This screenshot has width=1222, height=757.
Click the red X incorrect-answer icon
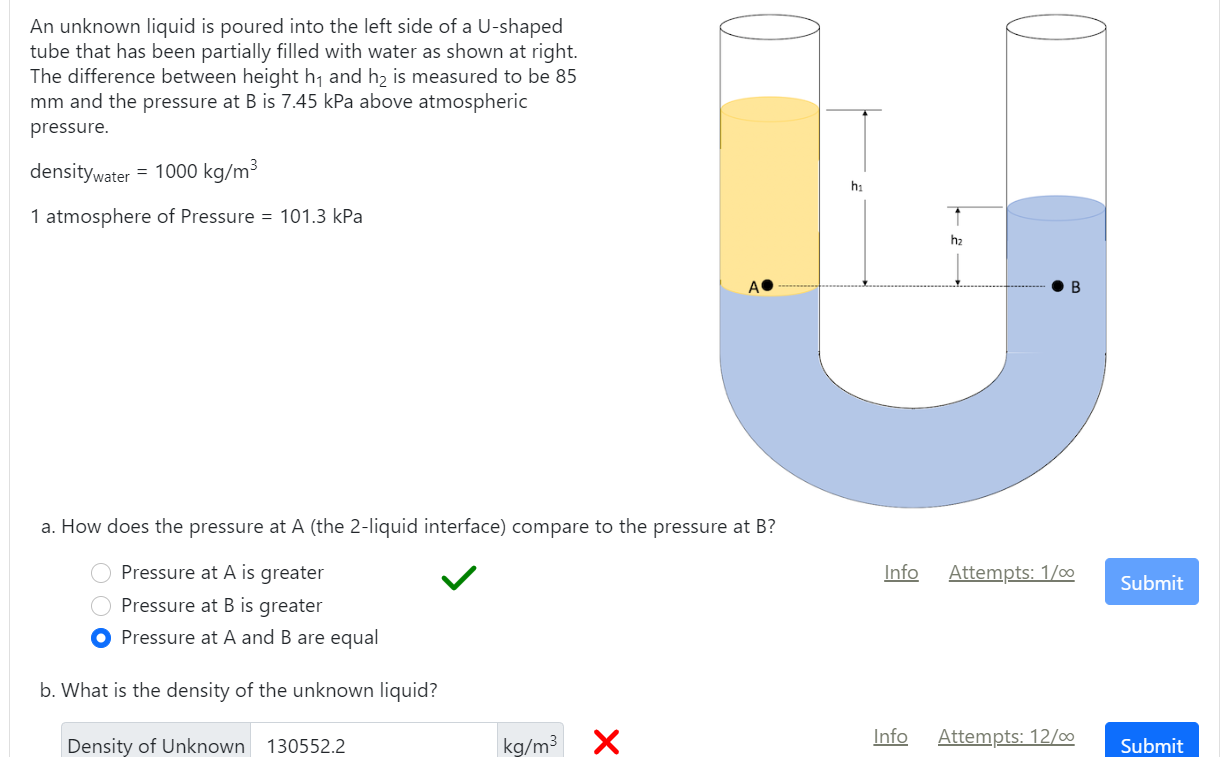point(606,742)
